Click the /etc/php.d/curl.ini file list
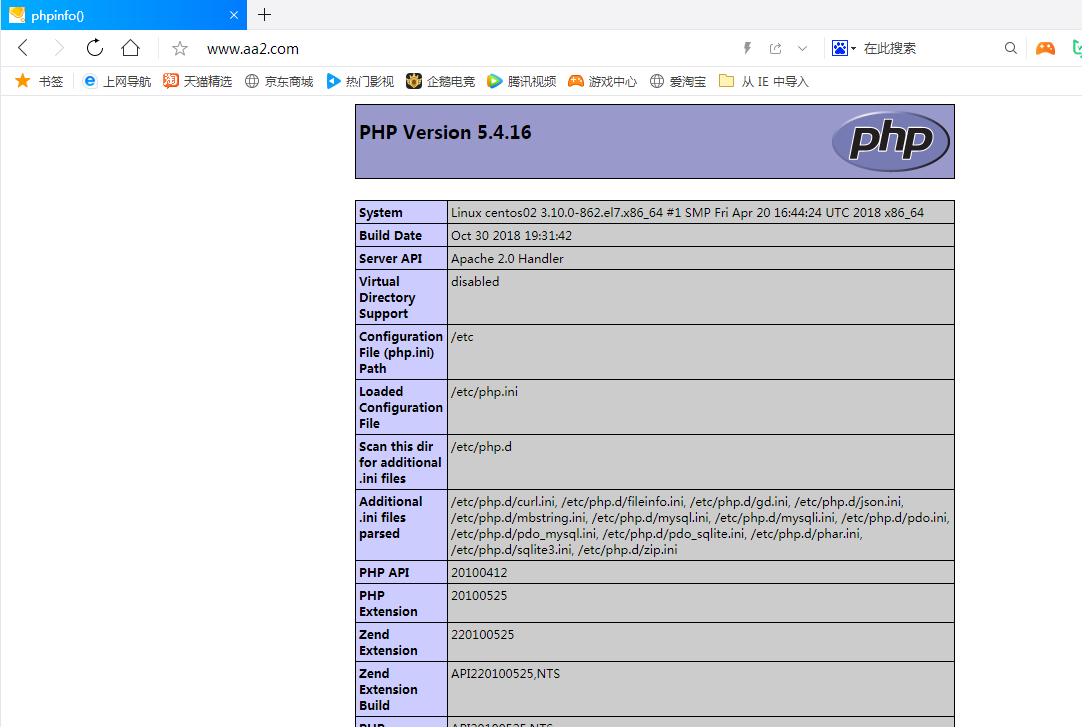The width and height of the screenshot is (1082, 727). (x=700, y=526)
